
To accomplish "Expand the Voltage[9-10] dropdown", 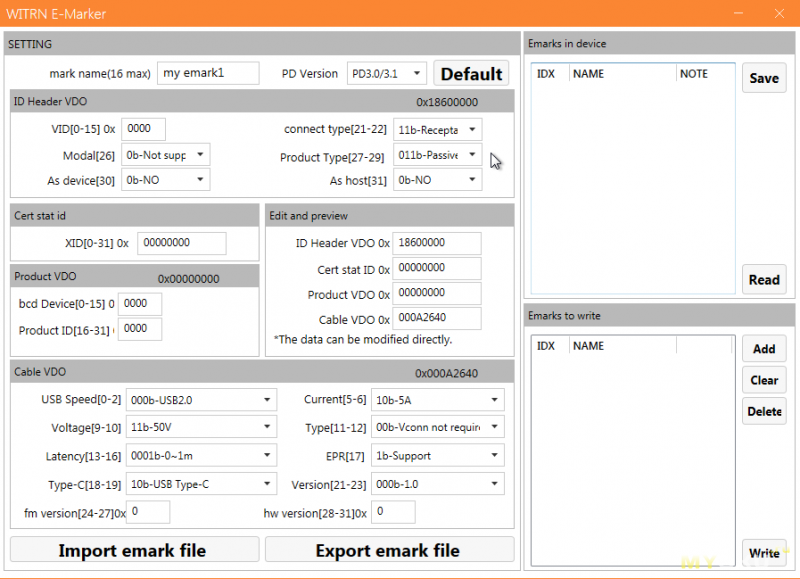I will 201,427.
